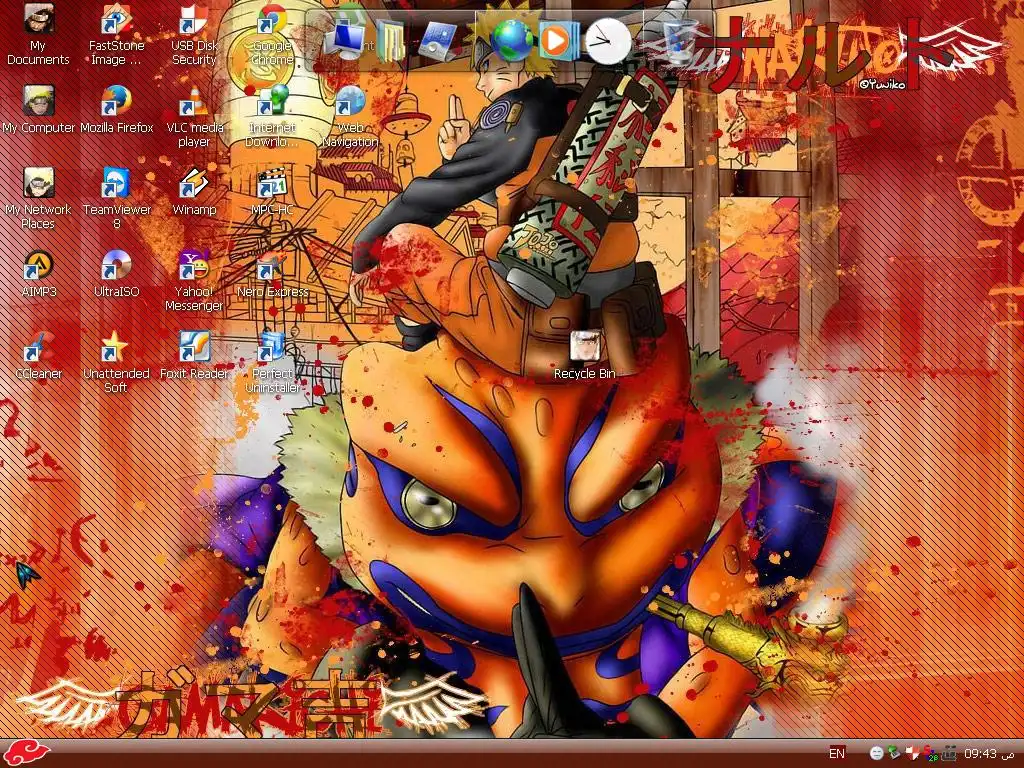Launch Winamp from desktop
Image resolution: width=1024 pixels, height=768 pixels.
click(194, 191)
